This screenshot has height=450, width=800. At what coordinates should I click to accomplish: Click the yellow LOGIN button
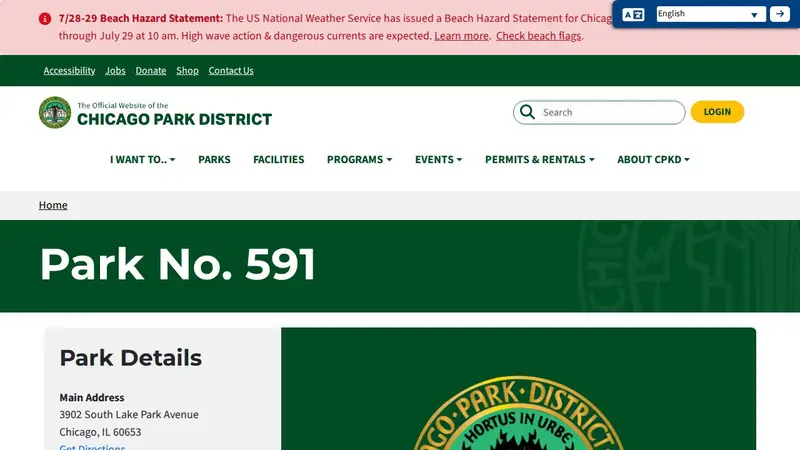pos(717,112)
